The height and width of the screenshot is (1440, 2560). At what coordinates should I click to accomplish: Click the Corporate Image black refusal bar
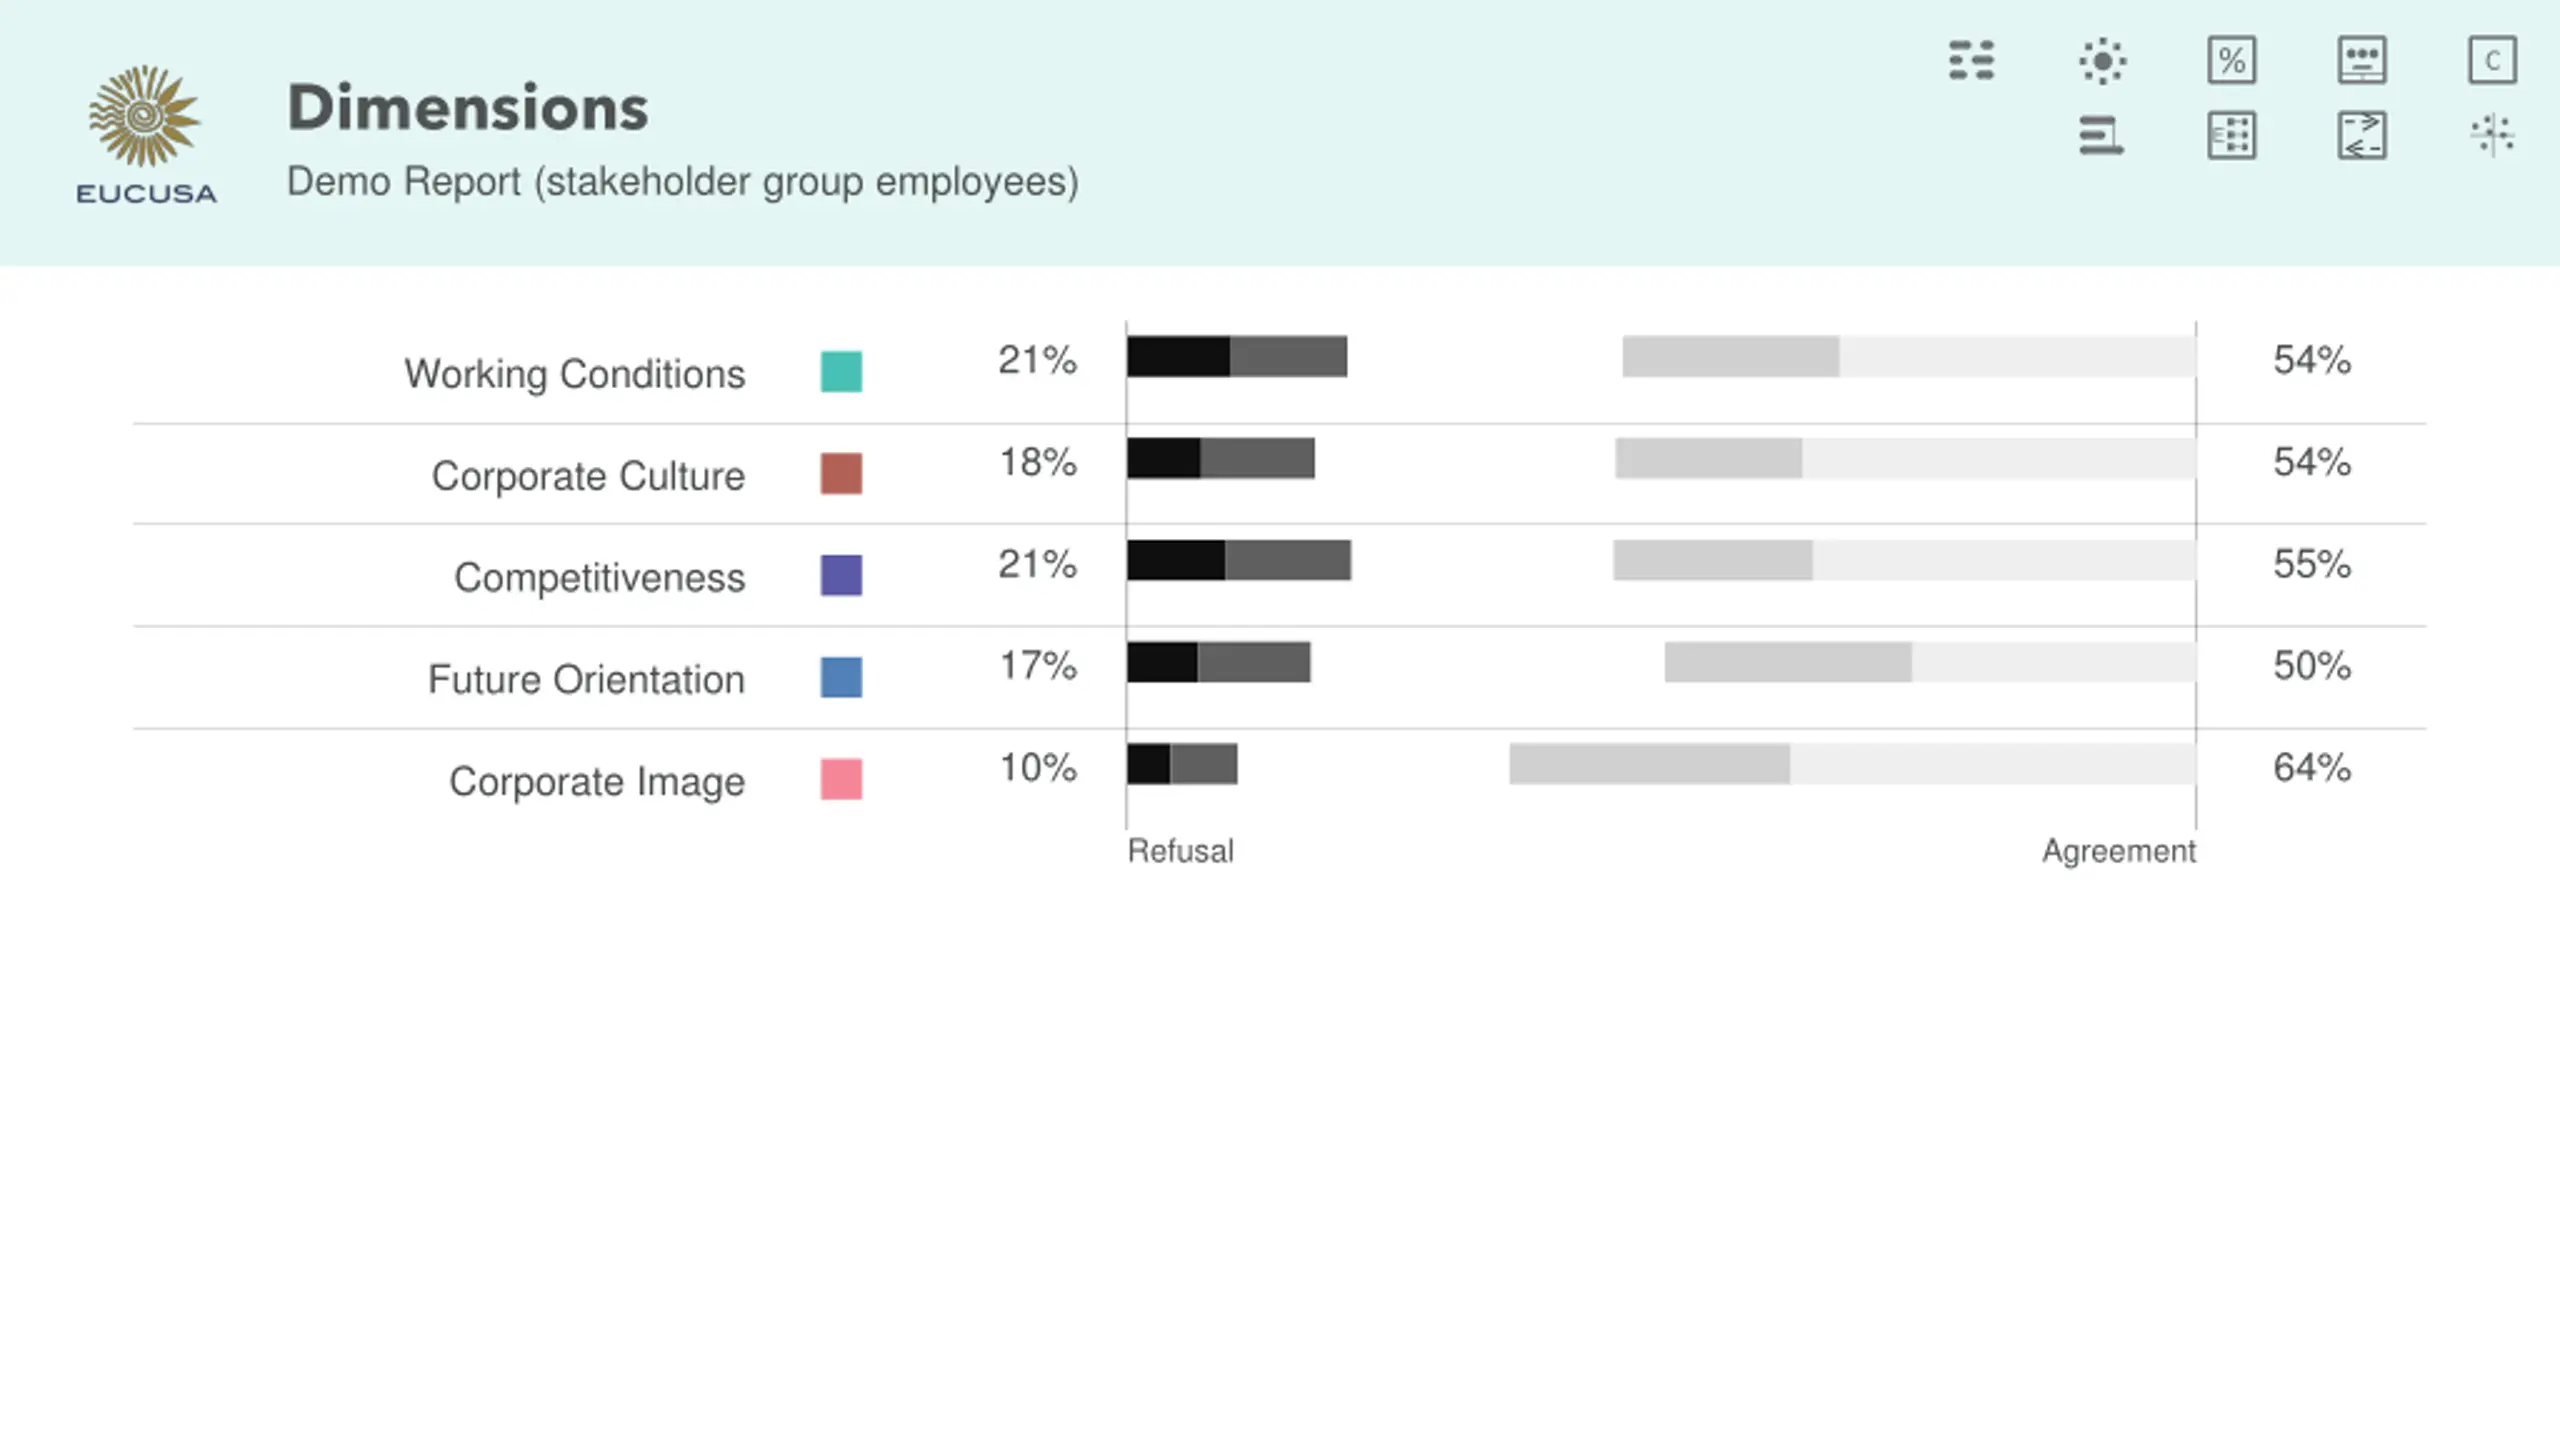click(x=1148, y=764)
